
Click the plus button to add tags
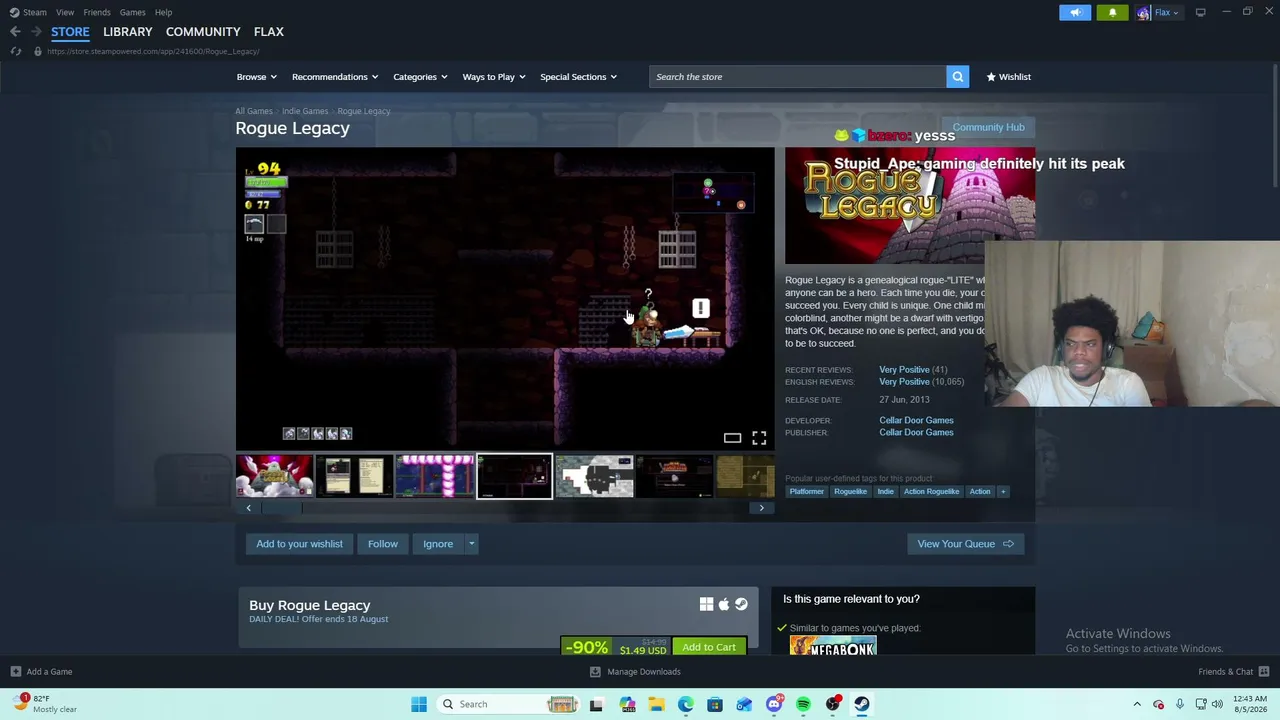(1003, 492)
